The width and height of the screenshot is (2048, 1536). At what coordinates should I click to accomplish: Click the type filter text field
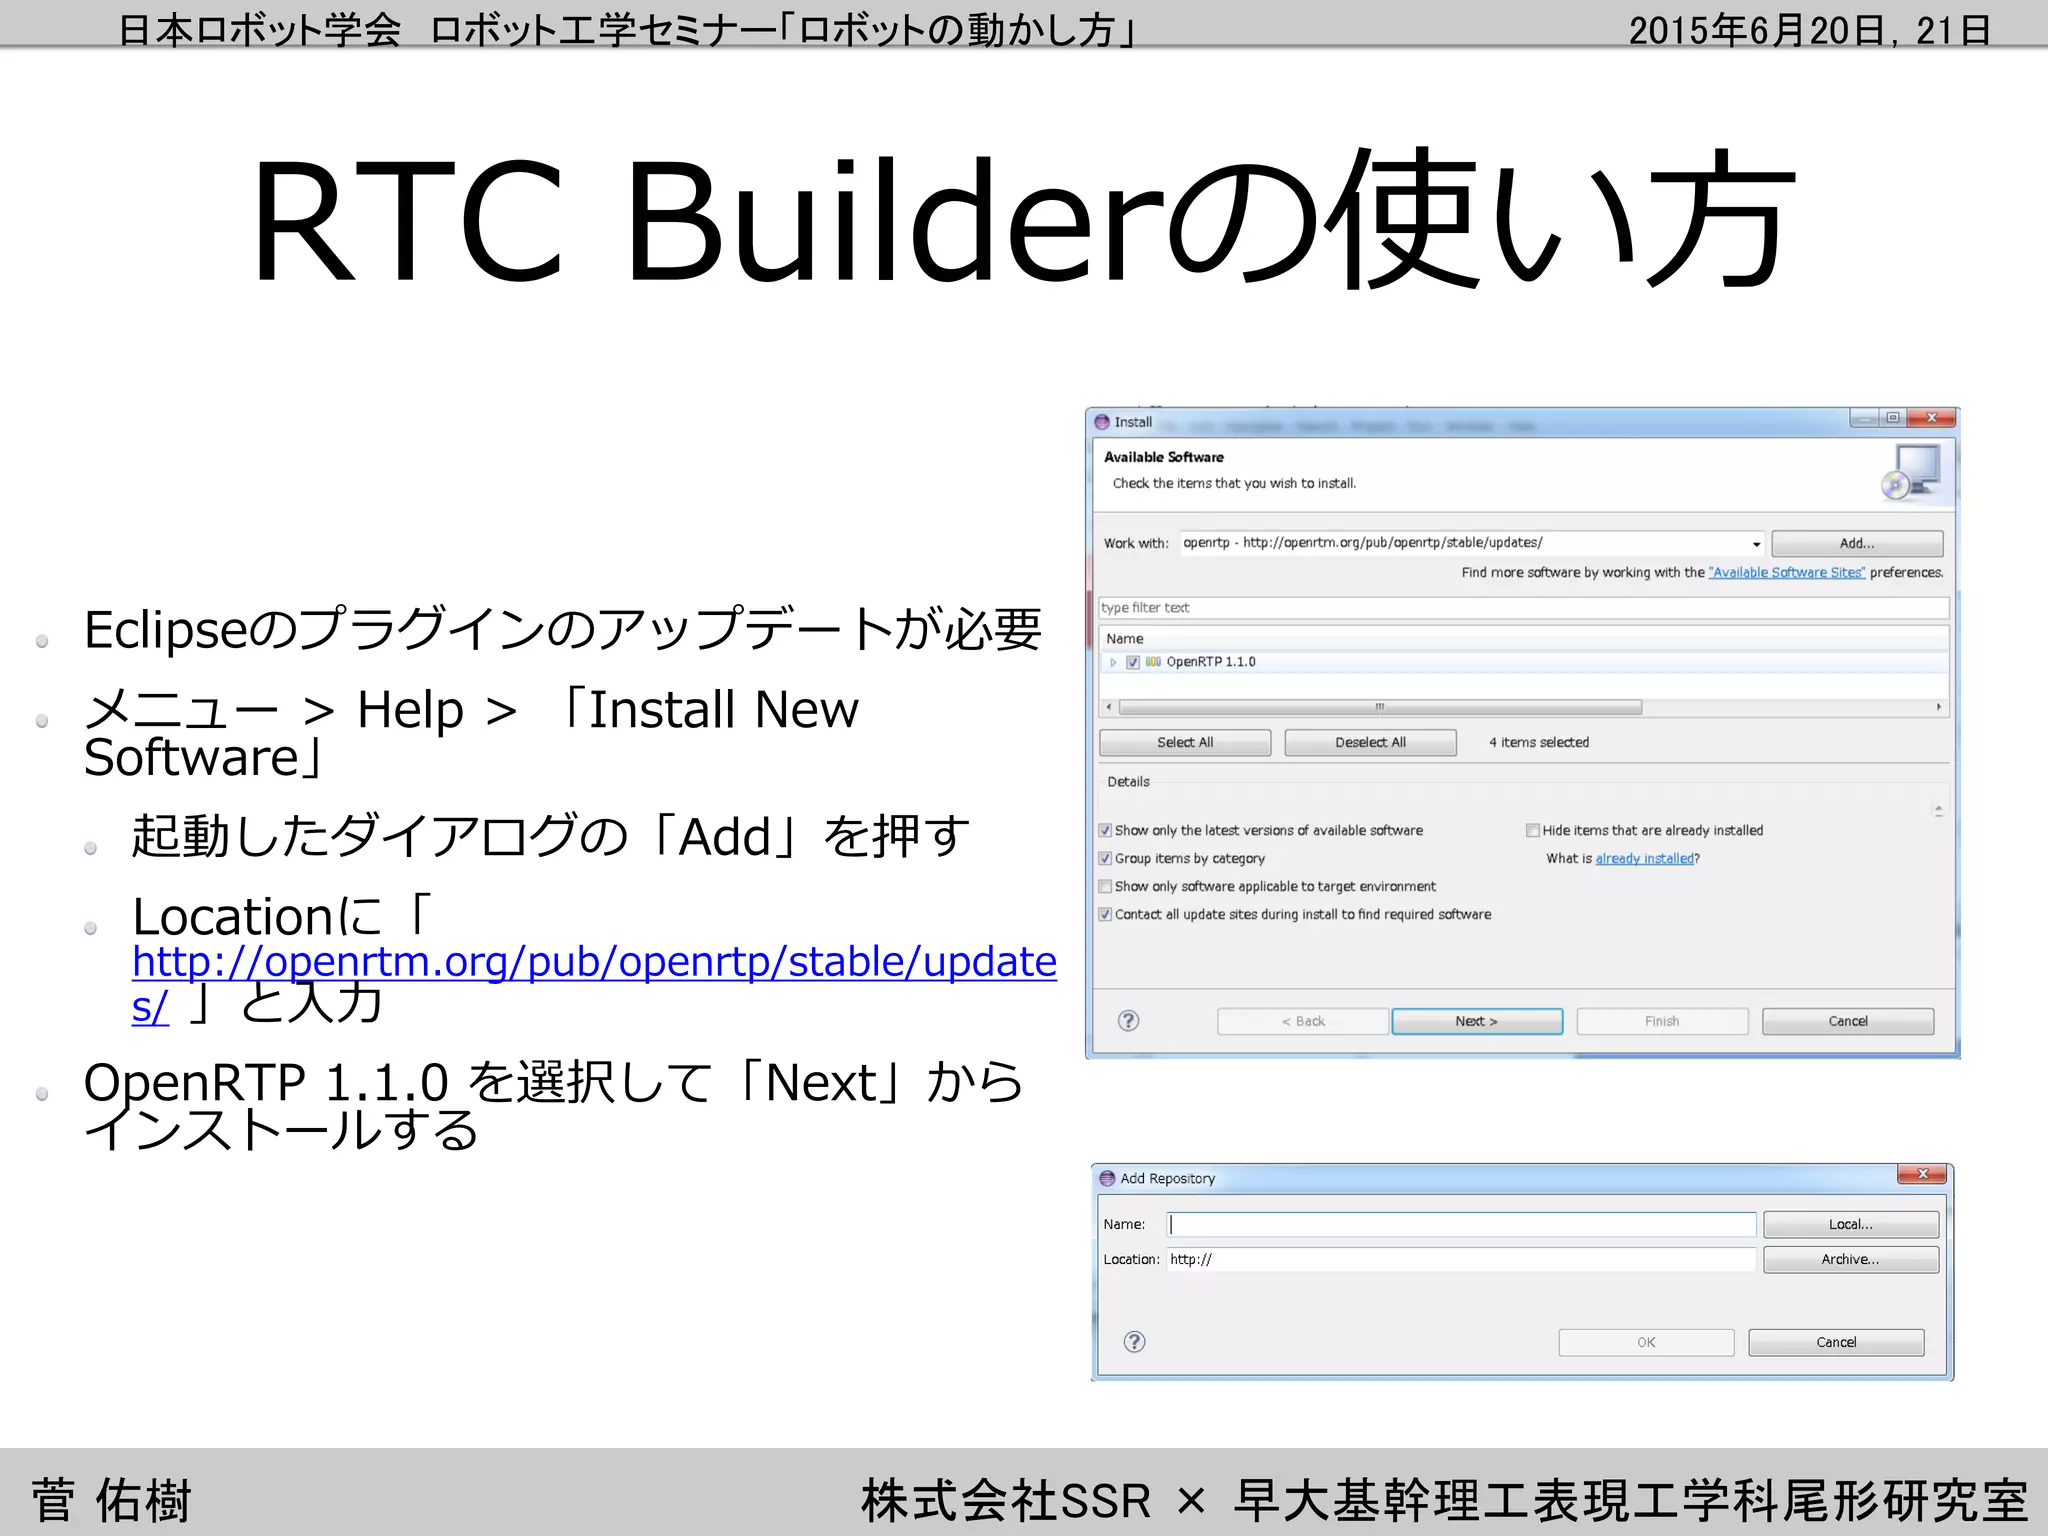point(1524,608)
